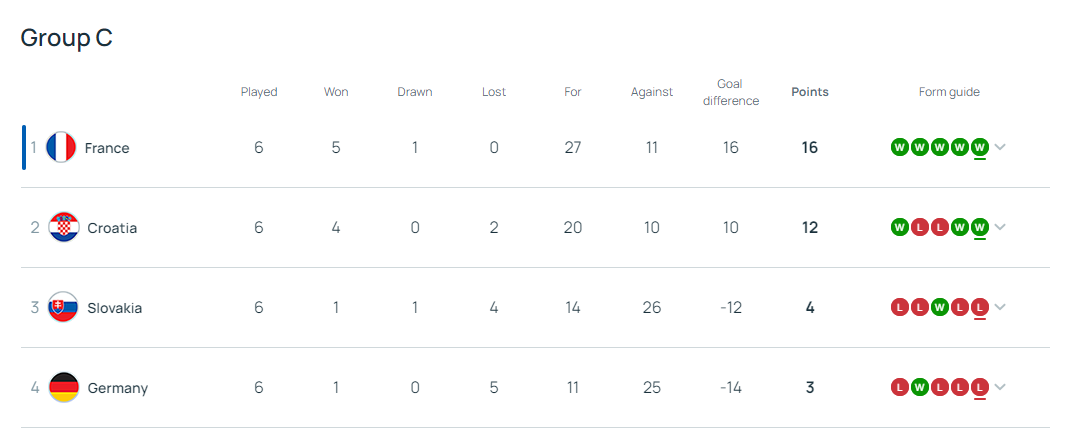
Task: Click Slovakia's latest underlined loss badge
Action: pos(980,307)
